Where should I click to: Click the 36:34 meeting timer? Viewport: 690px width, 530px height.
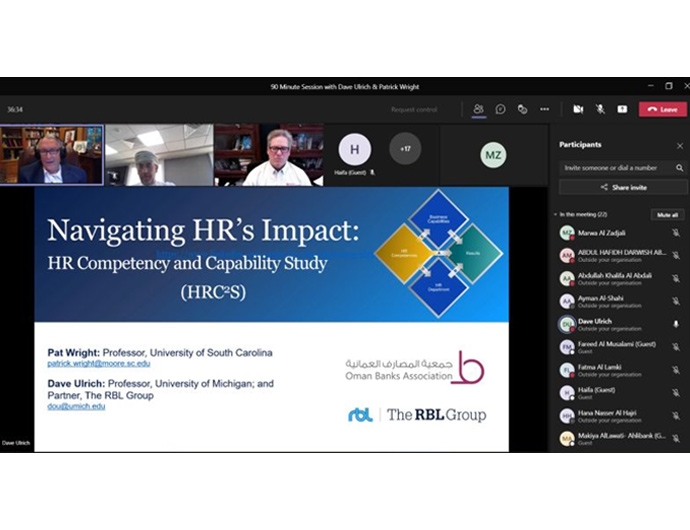coord(15,110)
